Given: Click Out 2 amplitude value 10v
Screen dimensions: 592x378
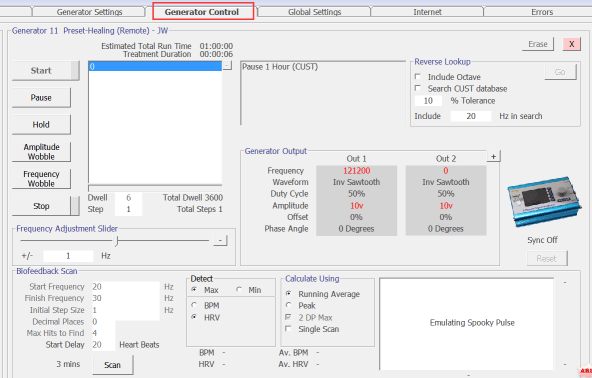Looking at the screenshot, I should [x=446, y=206].
